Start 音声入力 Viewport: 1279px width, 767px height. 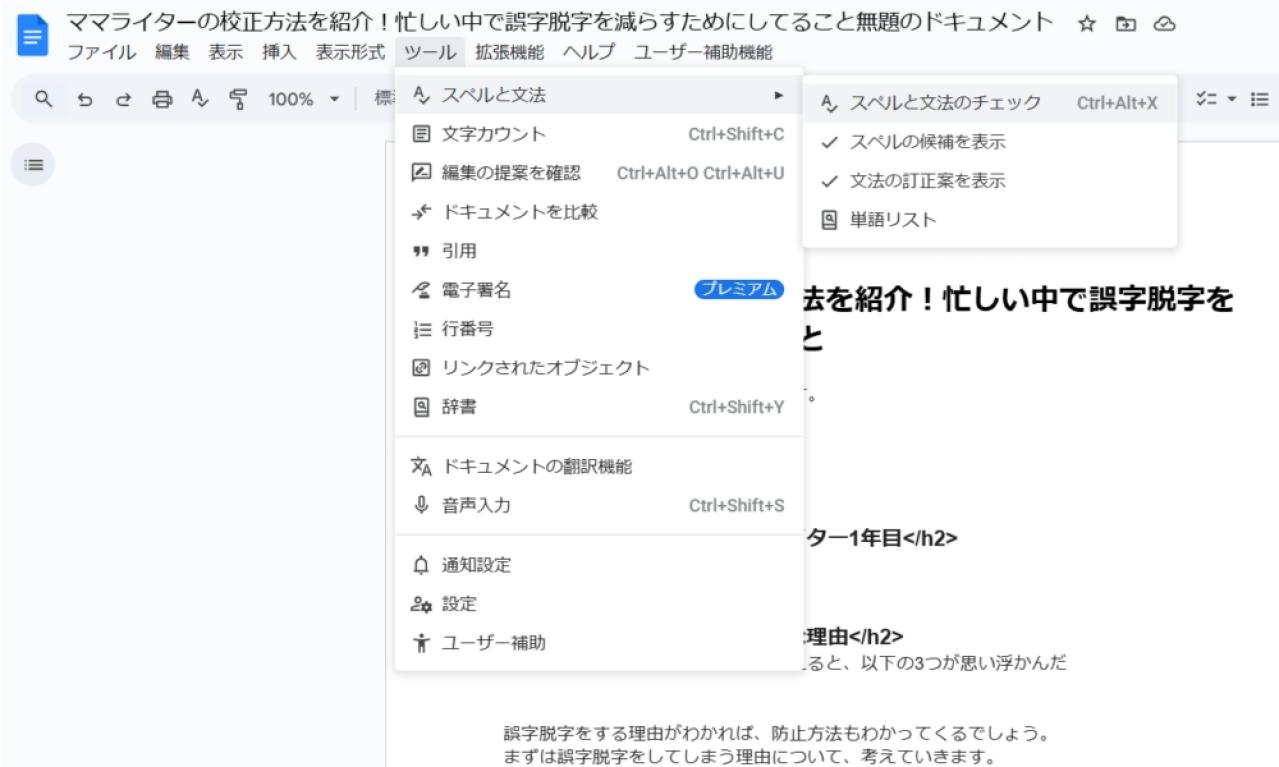pos(599,505)
